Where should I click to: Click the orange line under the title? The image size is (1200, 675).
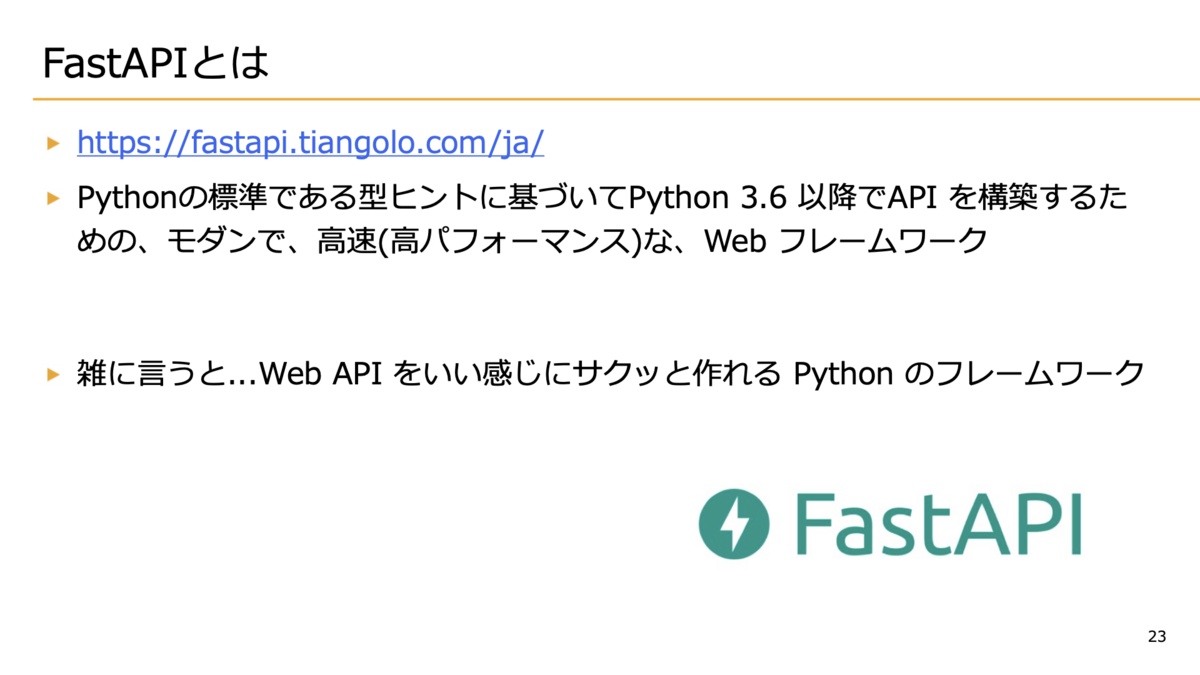pyautogui.click(x=616, y=99)
